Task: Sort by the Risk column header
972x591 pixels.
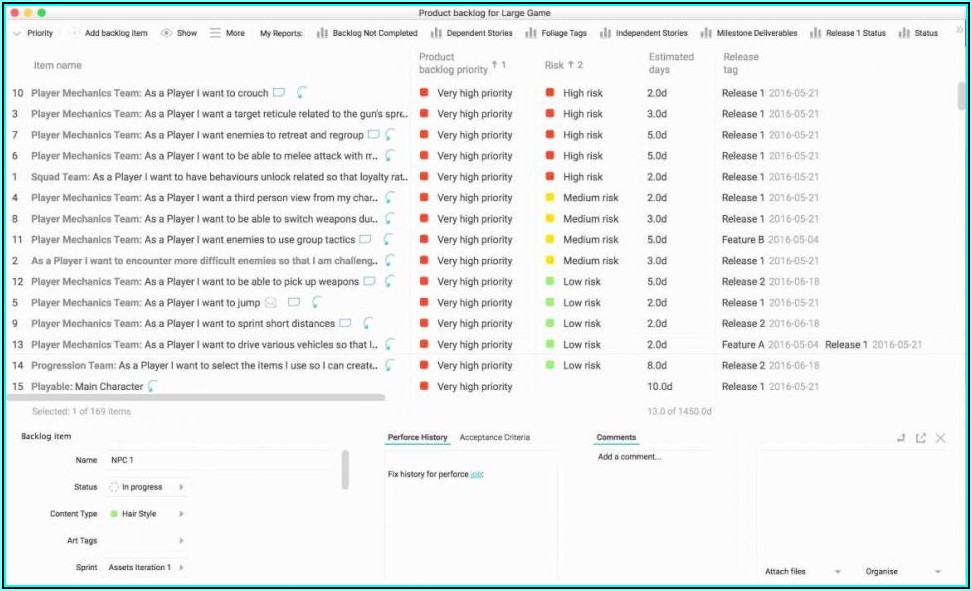Action: [555, 65]
